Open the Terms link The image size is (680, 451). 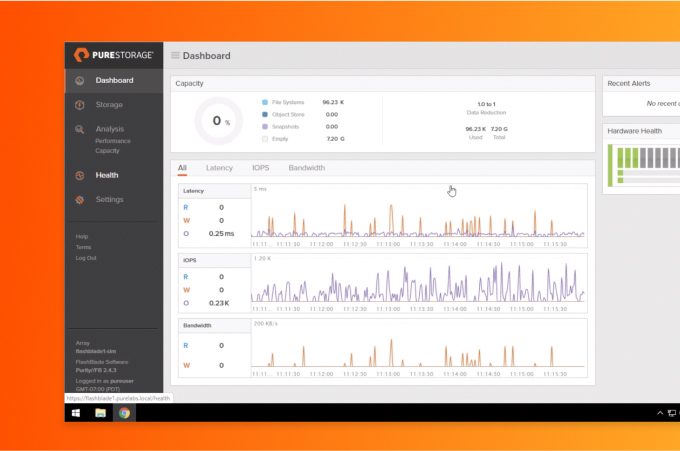click(x=83, y=247)
